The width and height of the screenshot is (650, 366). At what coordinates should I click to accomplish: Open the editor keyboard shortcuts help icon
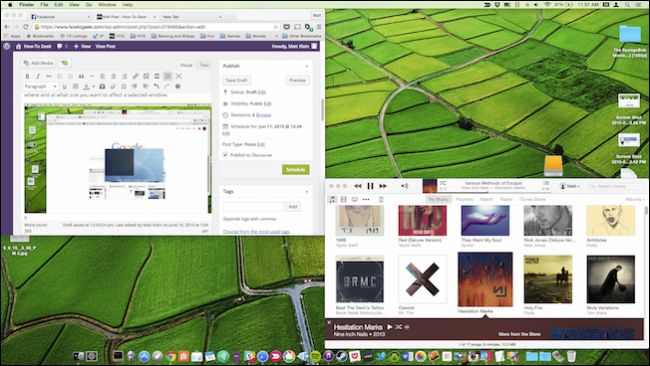click(178, 87)
